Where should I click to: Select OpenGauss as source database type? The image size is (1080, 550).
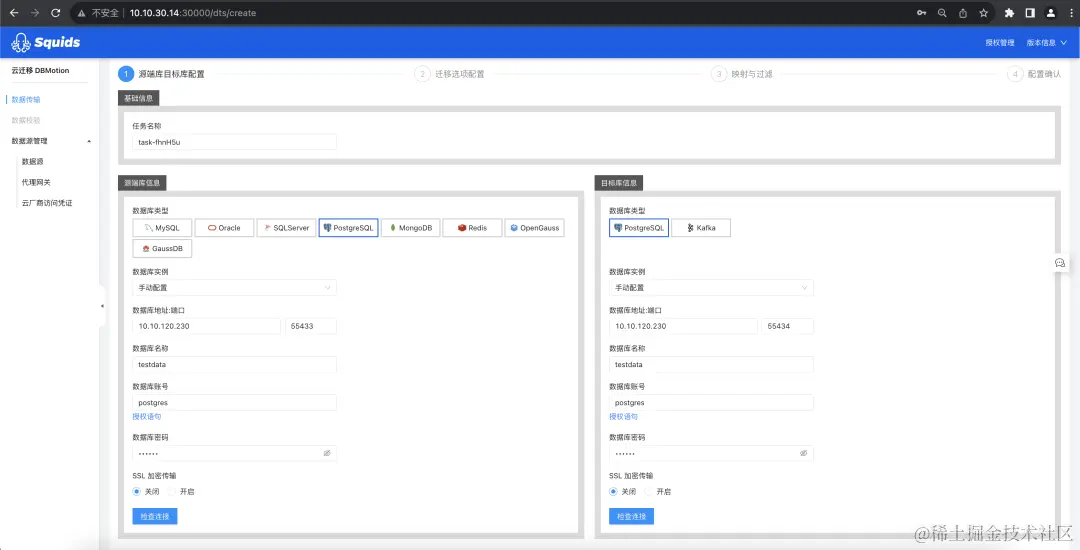534,228
